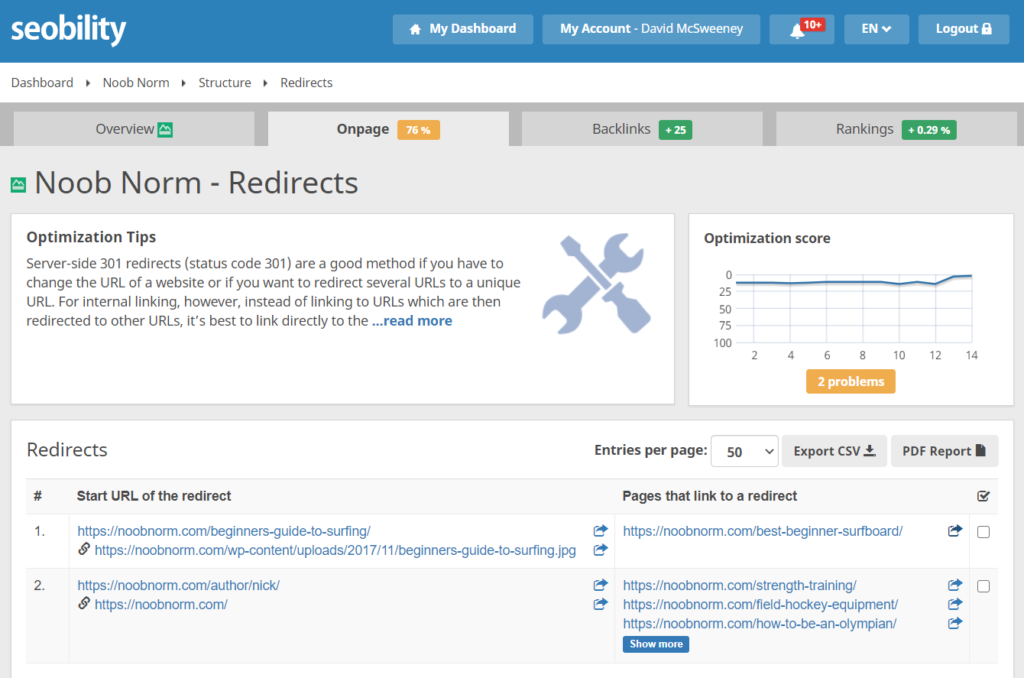Open how-to-be-an-olympian page link
This screenshot has height=678, width=1024.
tap(760, 624)
